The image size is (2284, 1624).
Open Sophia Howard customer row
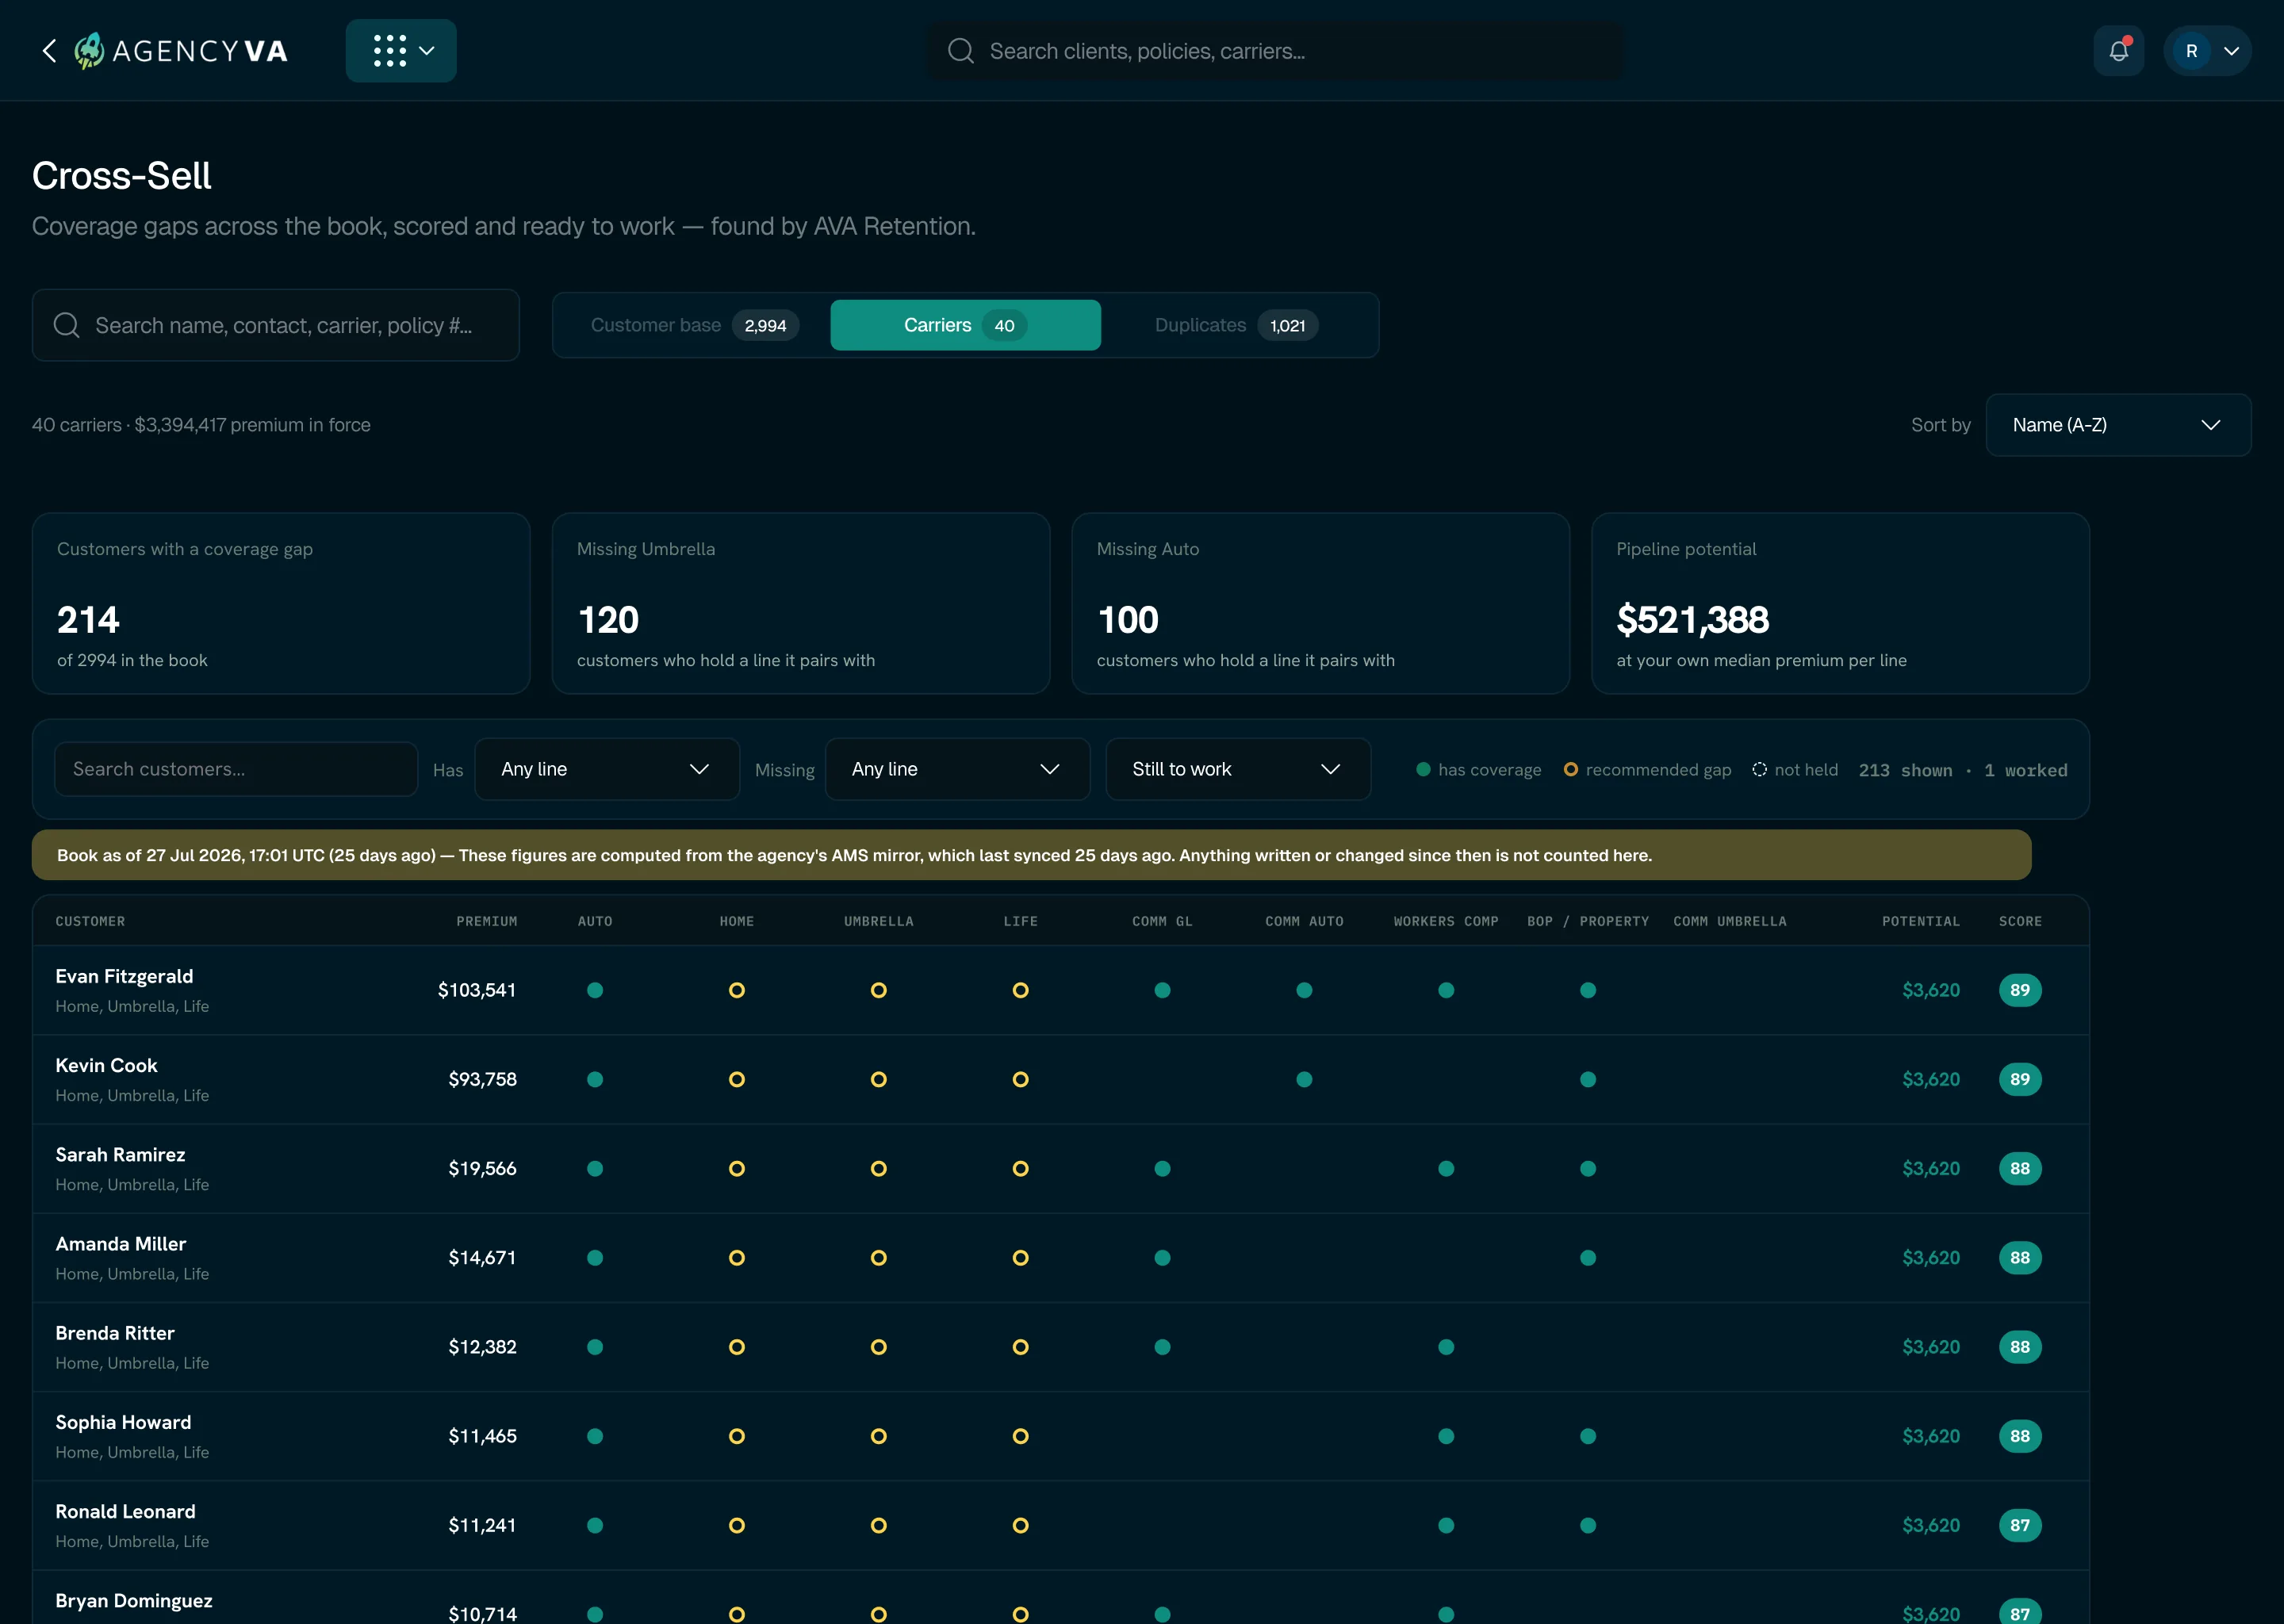1061,1436
